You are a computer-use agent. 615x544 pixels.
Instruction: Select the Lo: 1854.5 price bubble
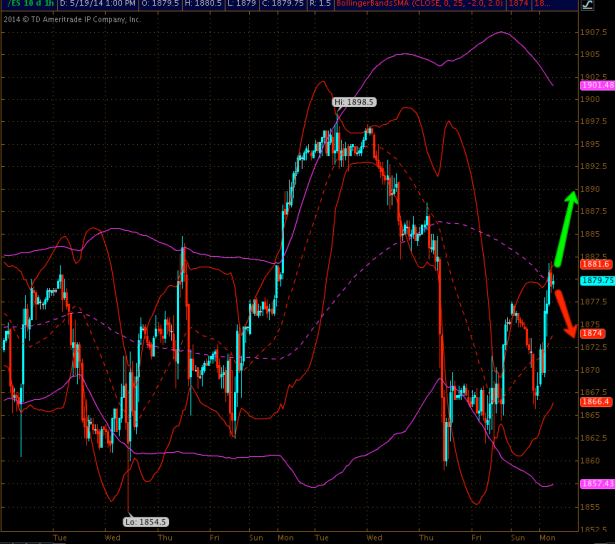(x=146, y=521)
